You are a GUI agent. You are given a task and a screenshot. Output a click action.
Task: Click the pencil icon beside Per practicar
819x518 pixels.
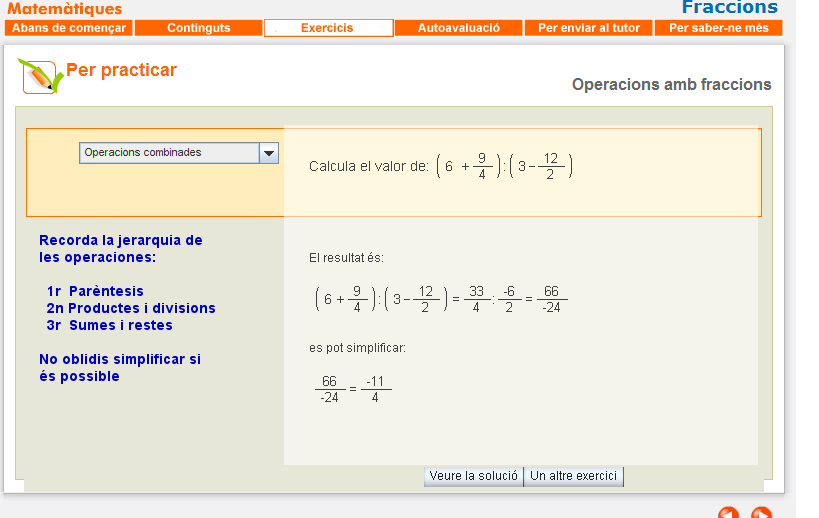point(38,76)
